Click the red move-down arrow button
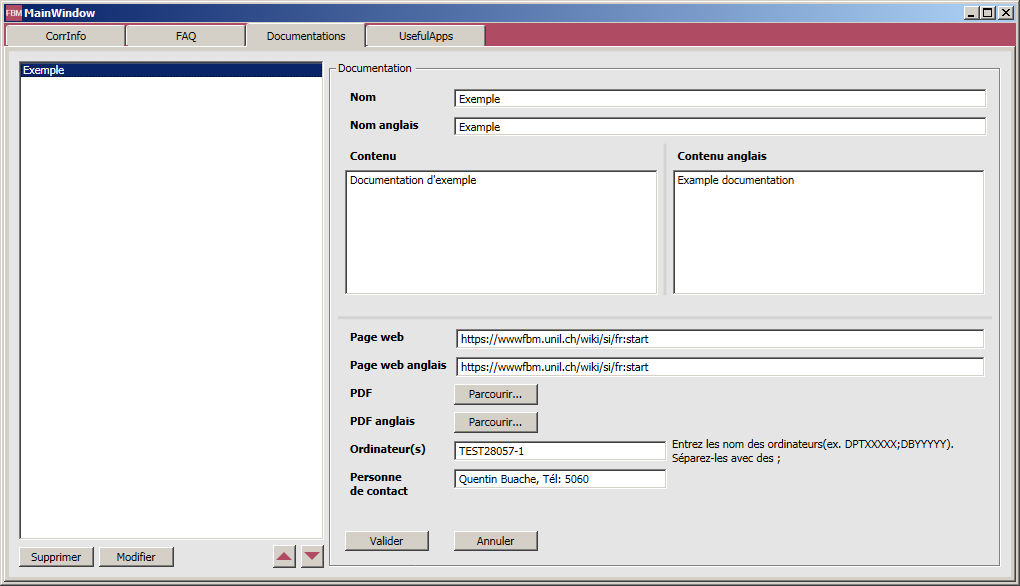The height and width of the screenshot is (586, 1020). pyautogui.click(x=312, y=557)
